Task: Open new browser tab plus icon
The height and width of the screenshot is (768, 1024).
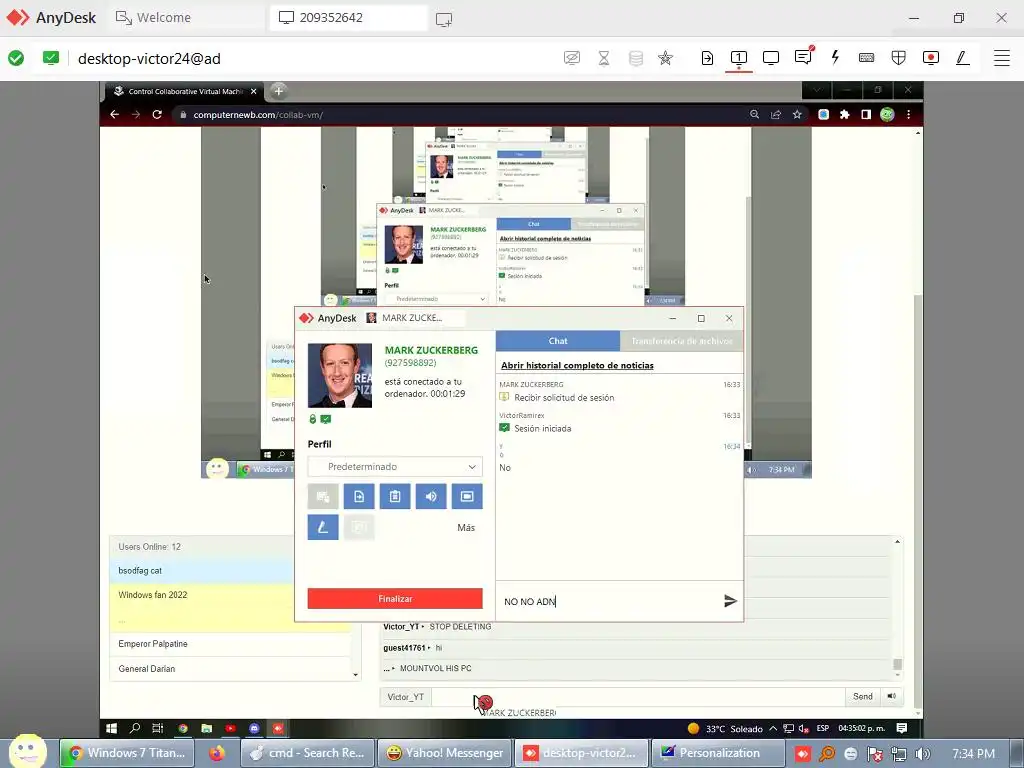Action: pos(278,91)
